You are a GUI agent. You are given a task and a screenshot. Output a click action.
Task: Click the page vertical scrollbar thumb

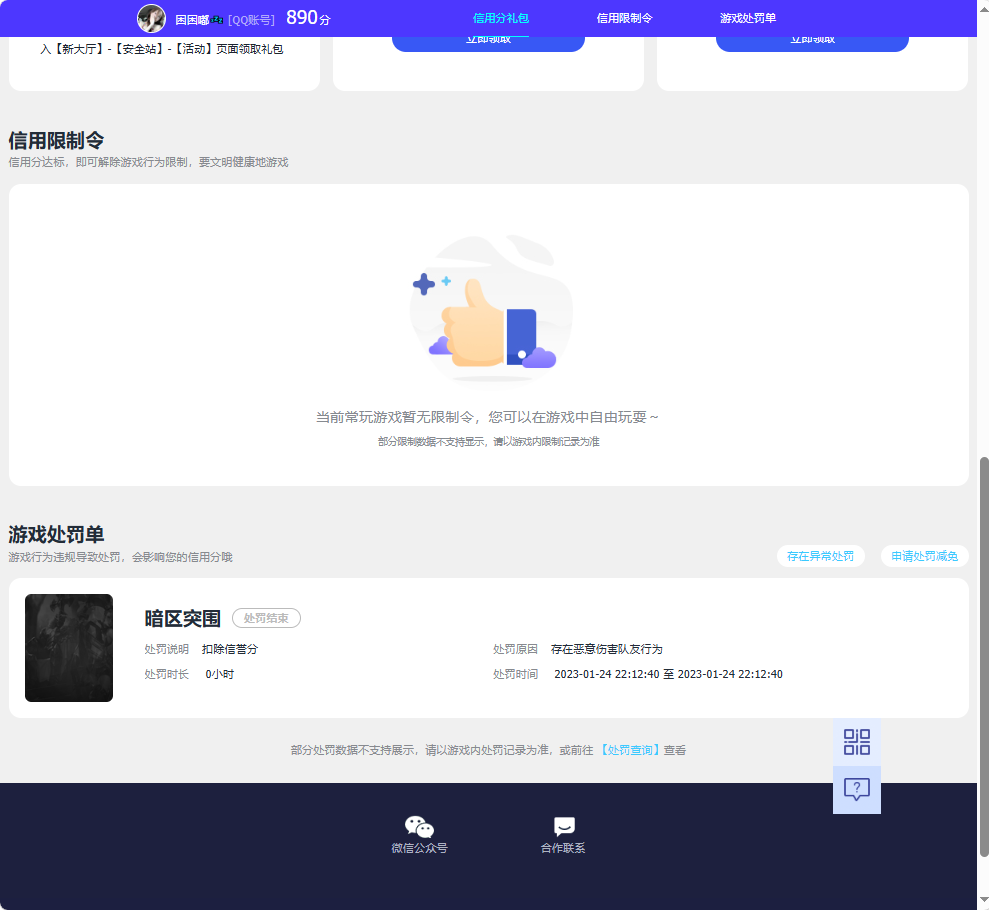(x=983, y=656)
